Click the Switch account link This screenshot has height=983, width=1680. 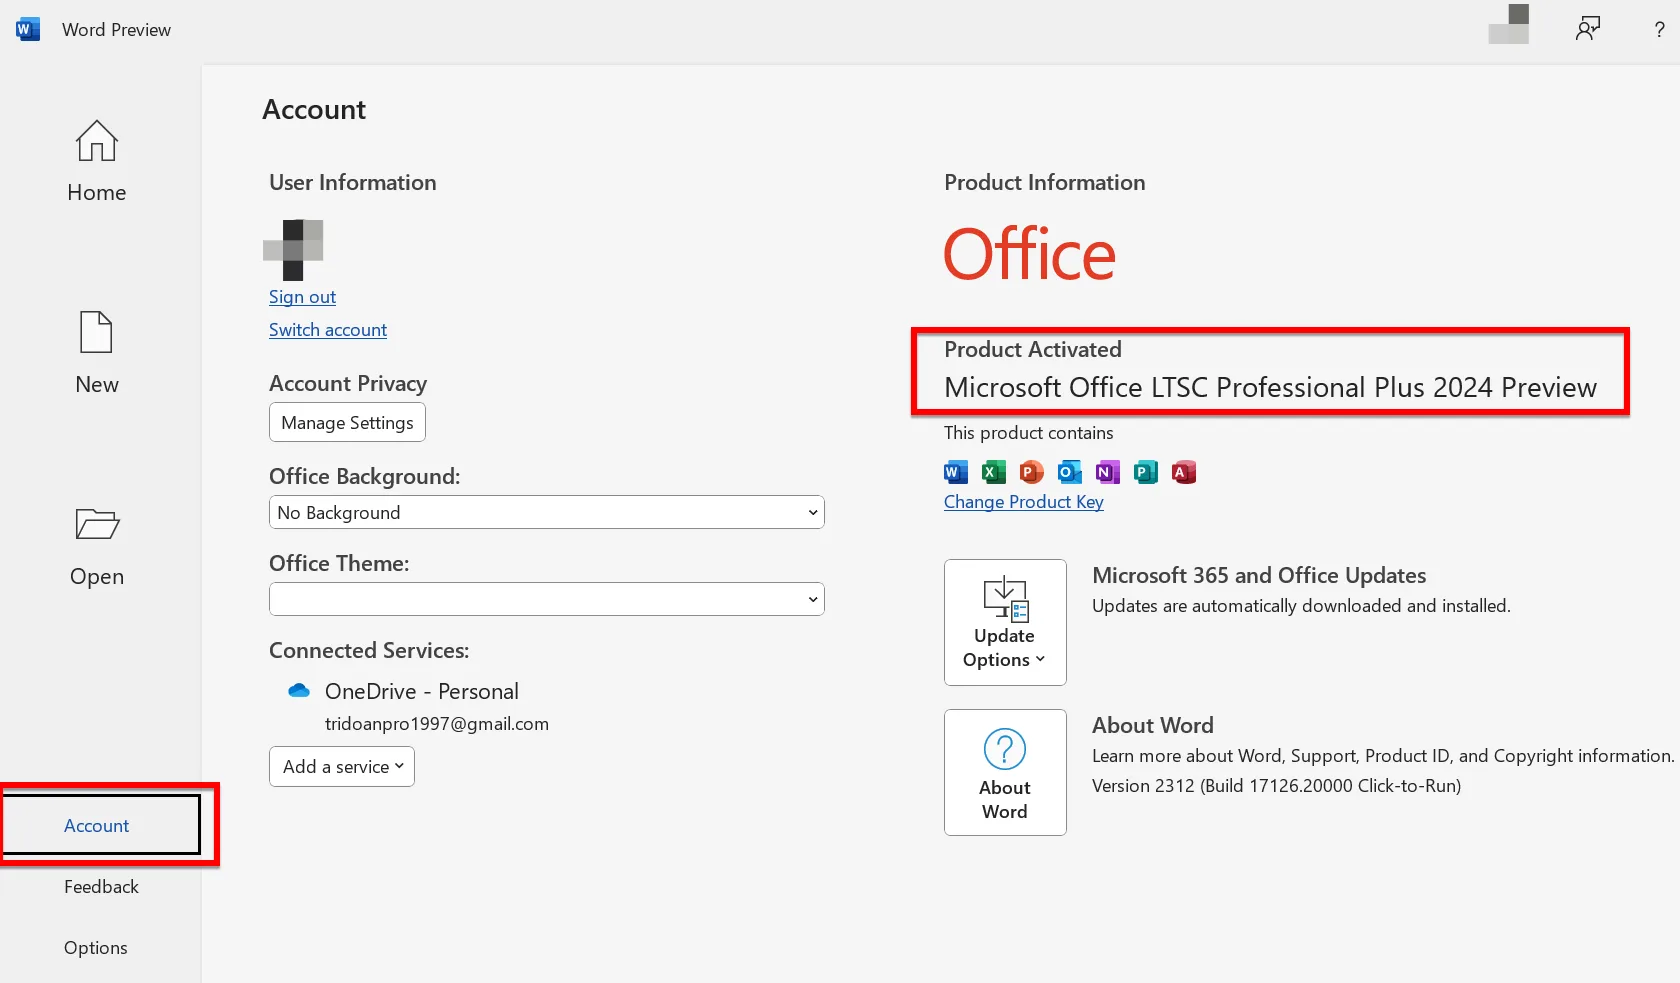[x=328, y=330]
